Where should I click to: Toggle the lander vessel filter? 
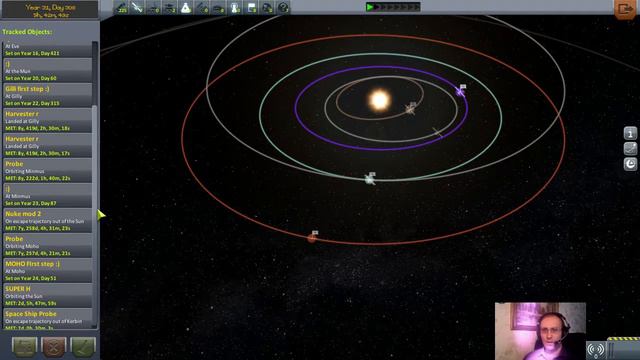(x=169, y=7)
